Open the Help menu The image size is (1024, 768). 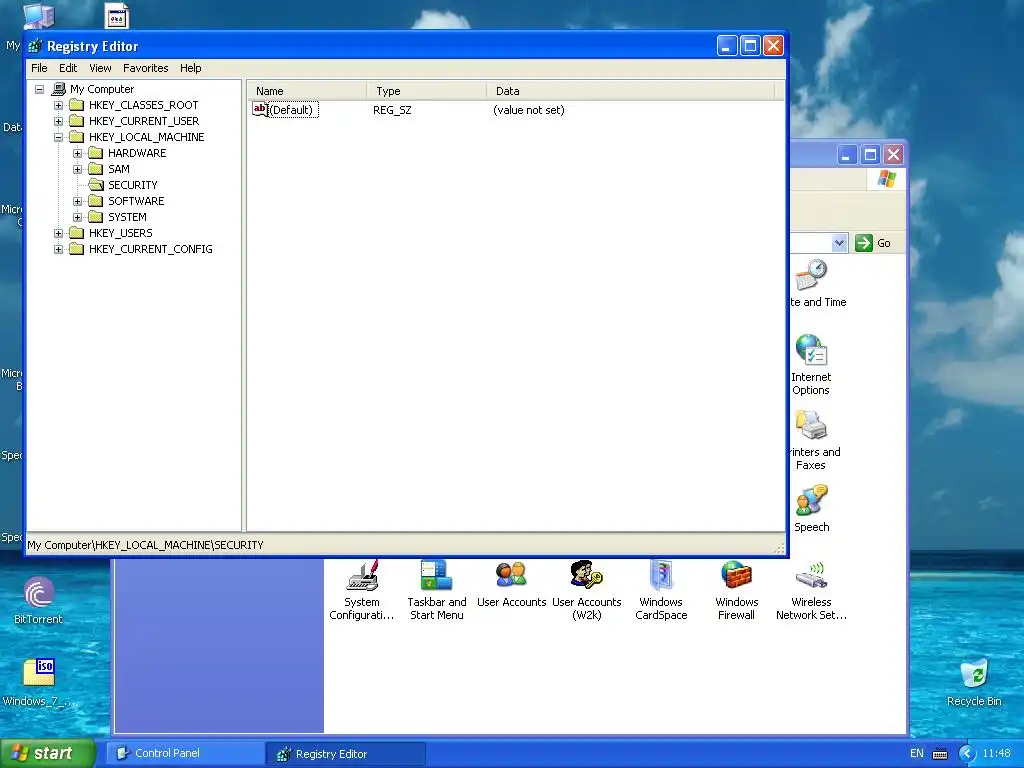tap(191, 68)
